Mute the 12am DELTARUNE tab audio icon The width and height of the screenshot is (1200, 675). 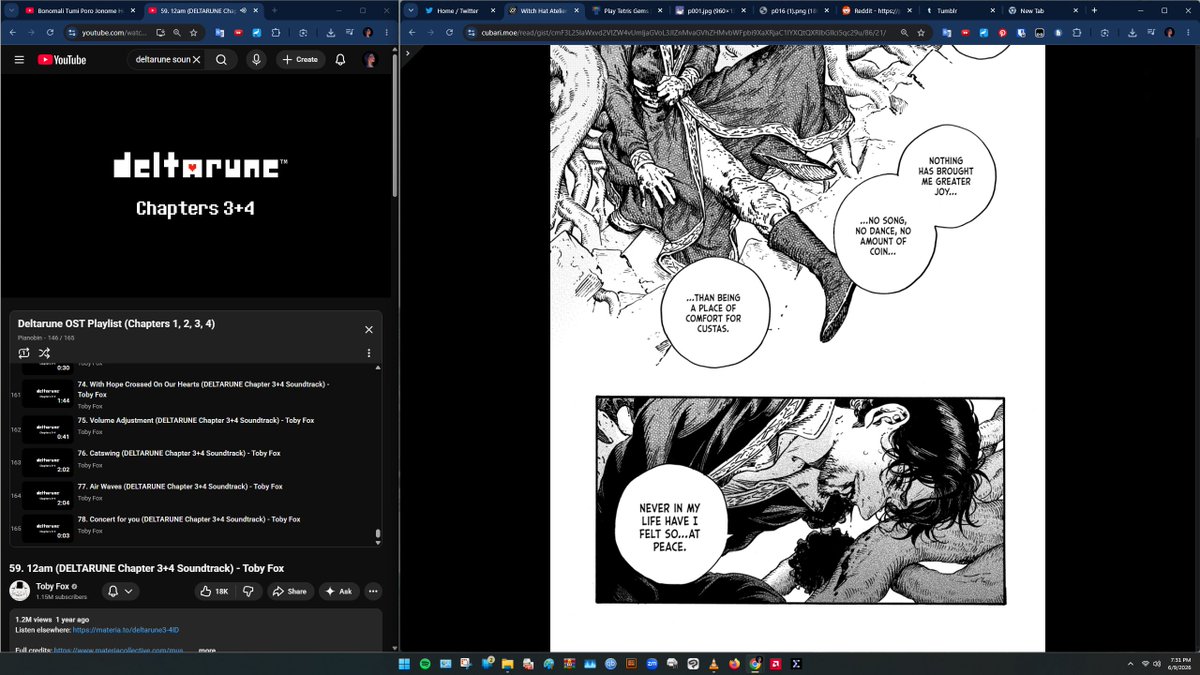point(243,10)
